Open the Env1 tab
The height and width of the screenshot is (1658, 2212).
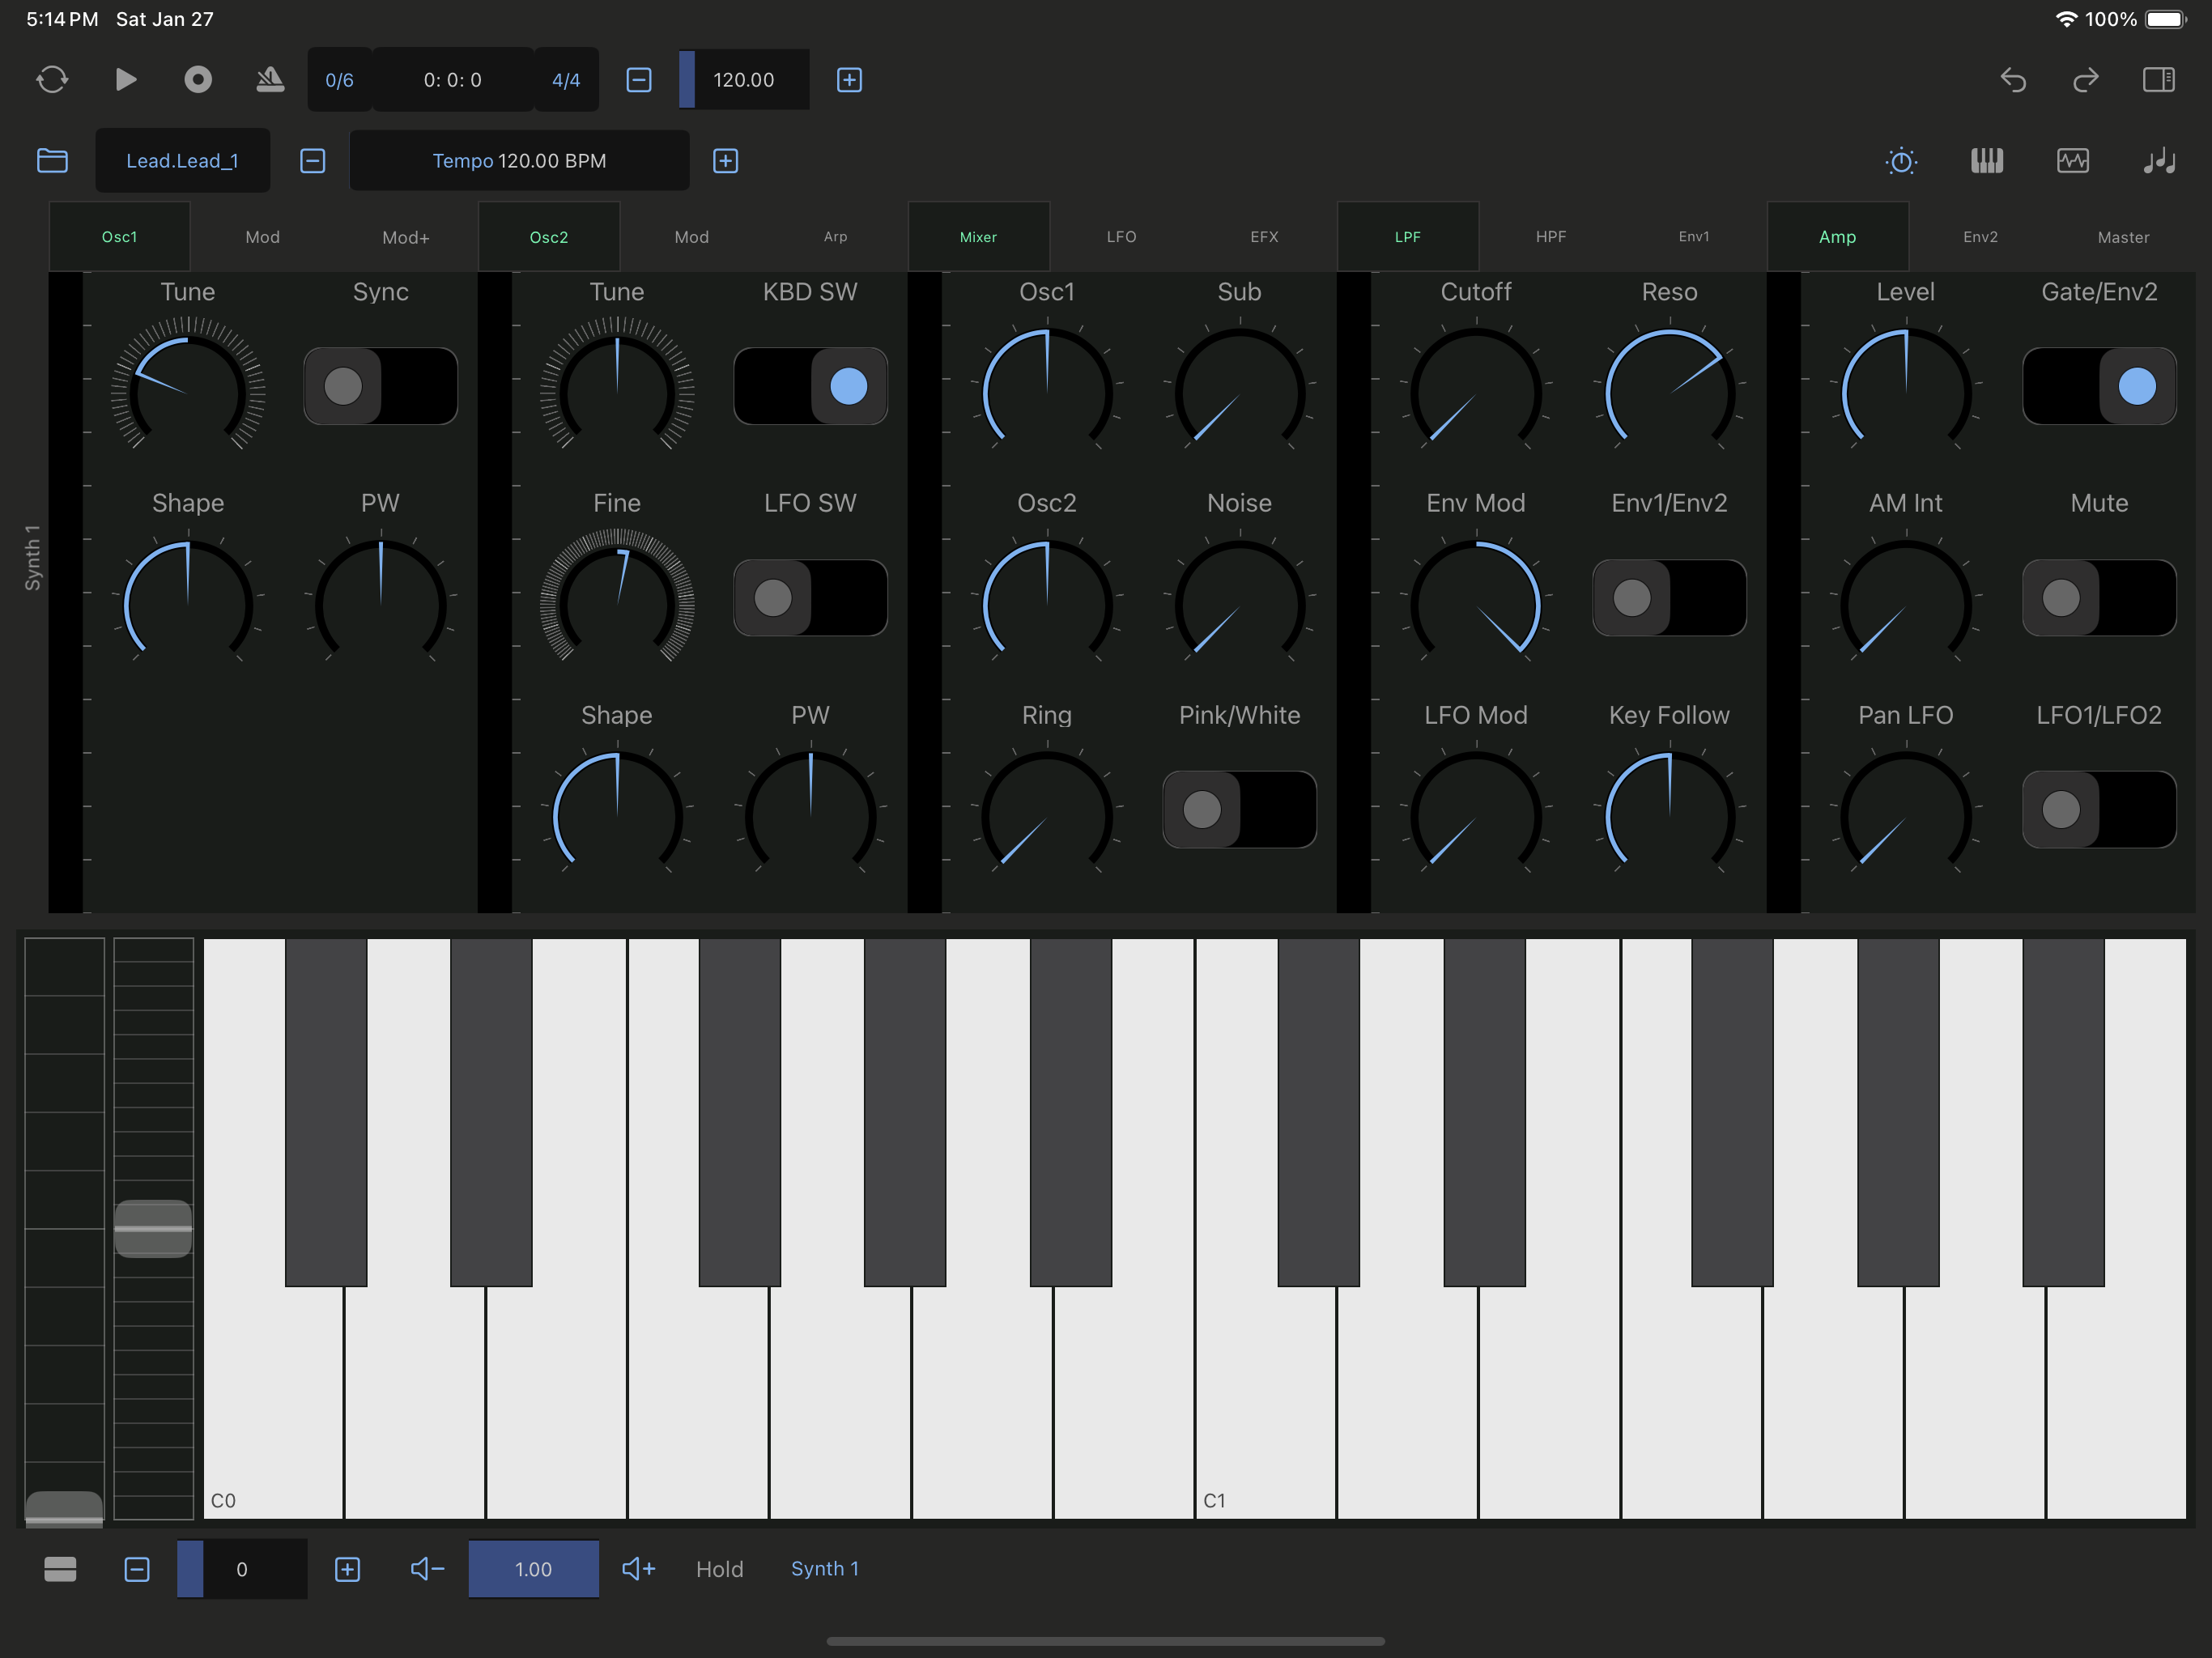pyautogui.click(x=1694, y=237)
